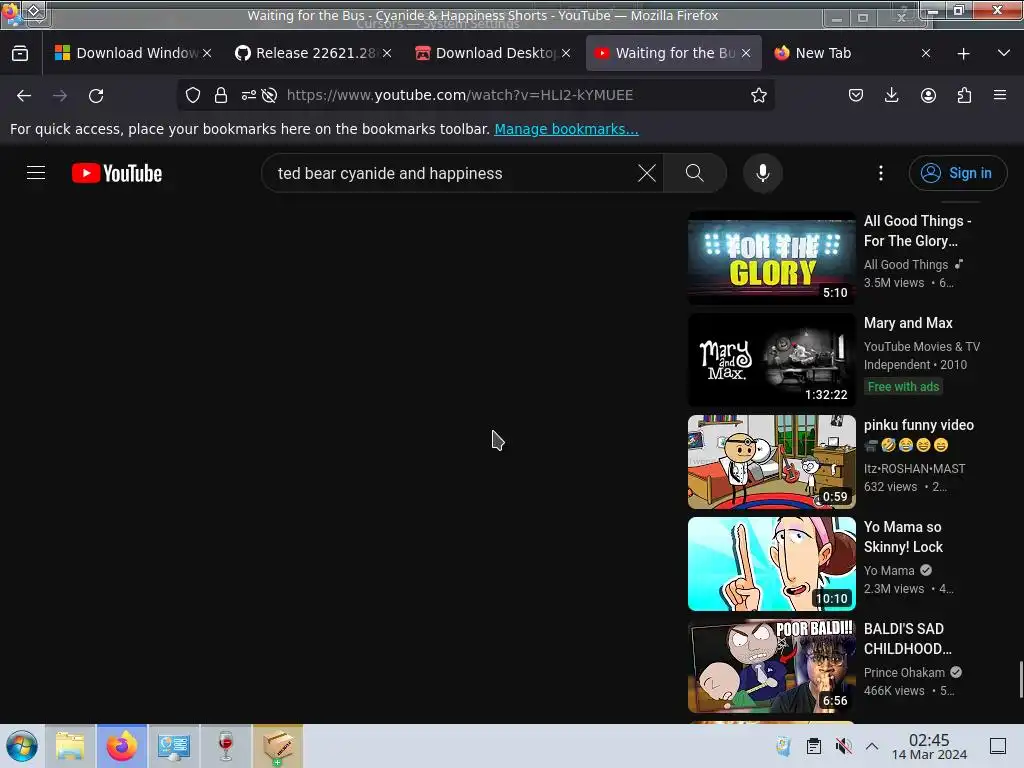Screen dimensions: 1024x768
Task: Click Free with ads badge
Action: (903, 387)
